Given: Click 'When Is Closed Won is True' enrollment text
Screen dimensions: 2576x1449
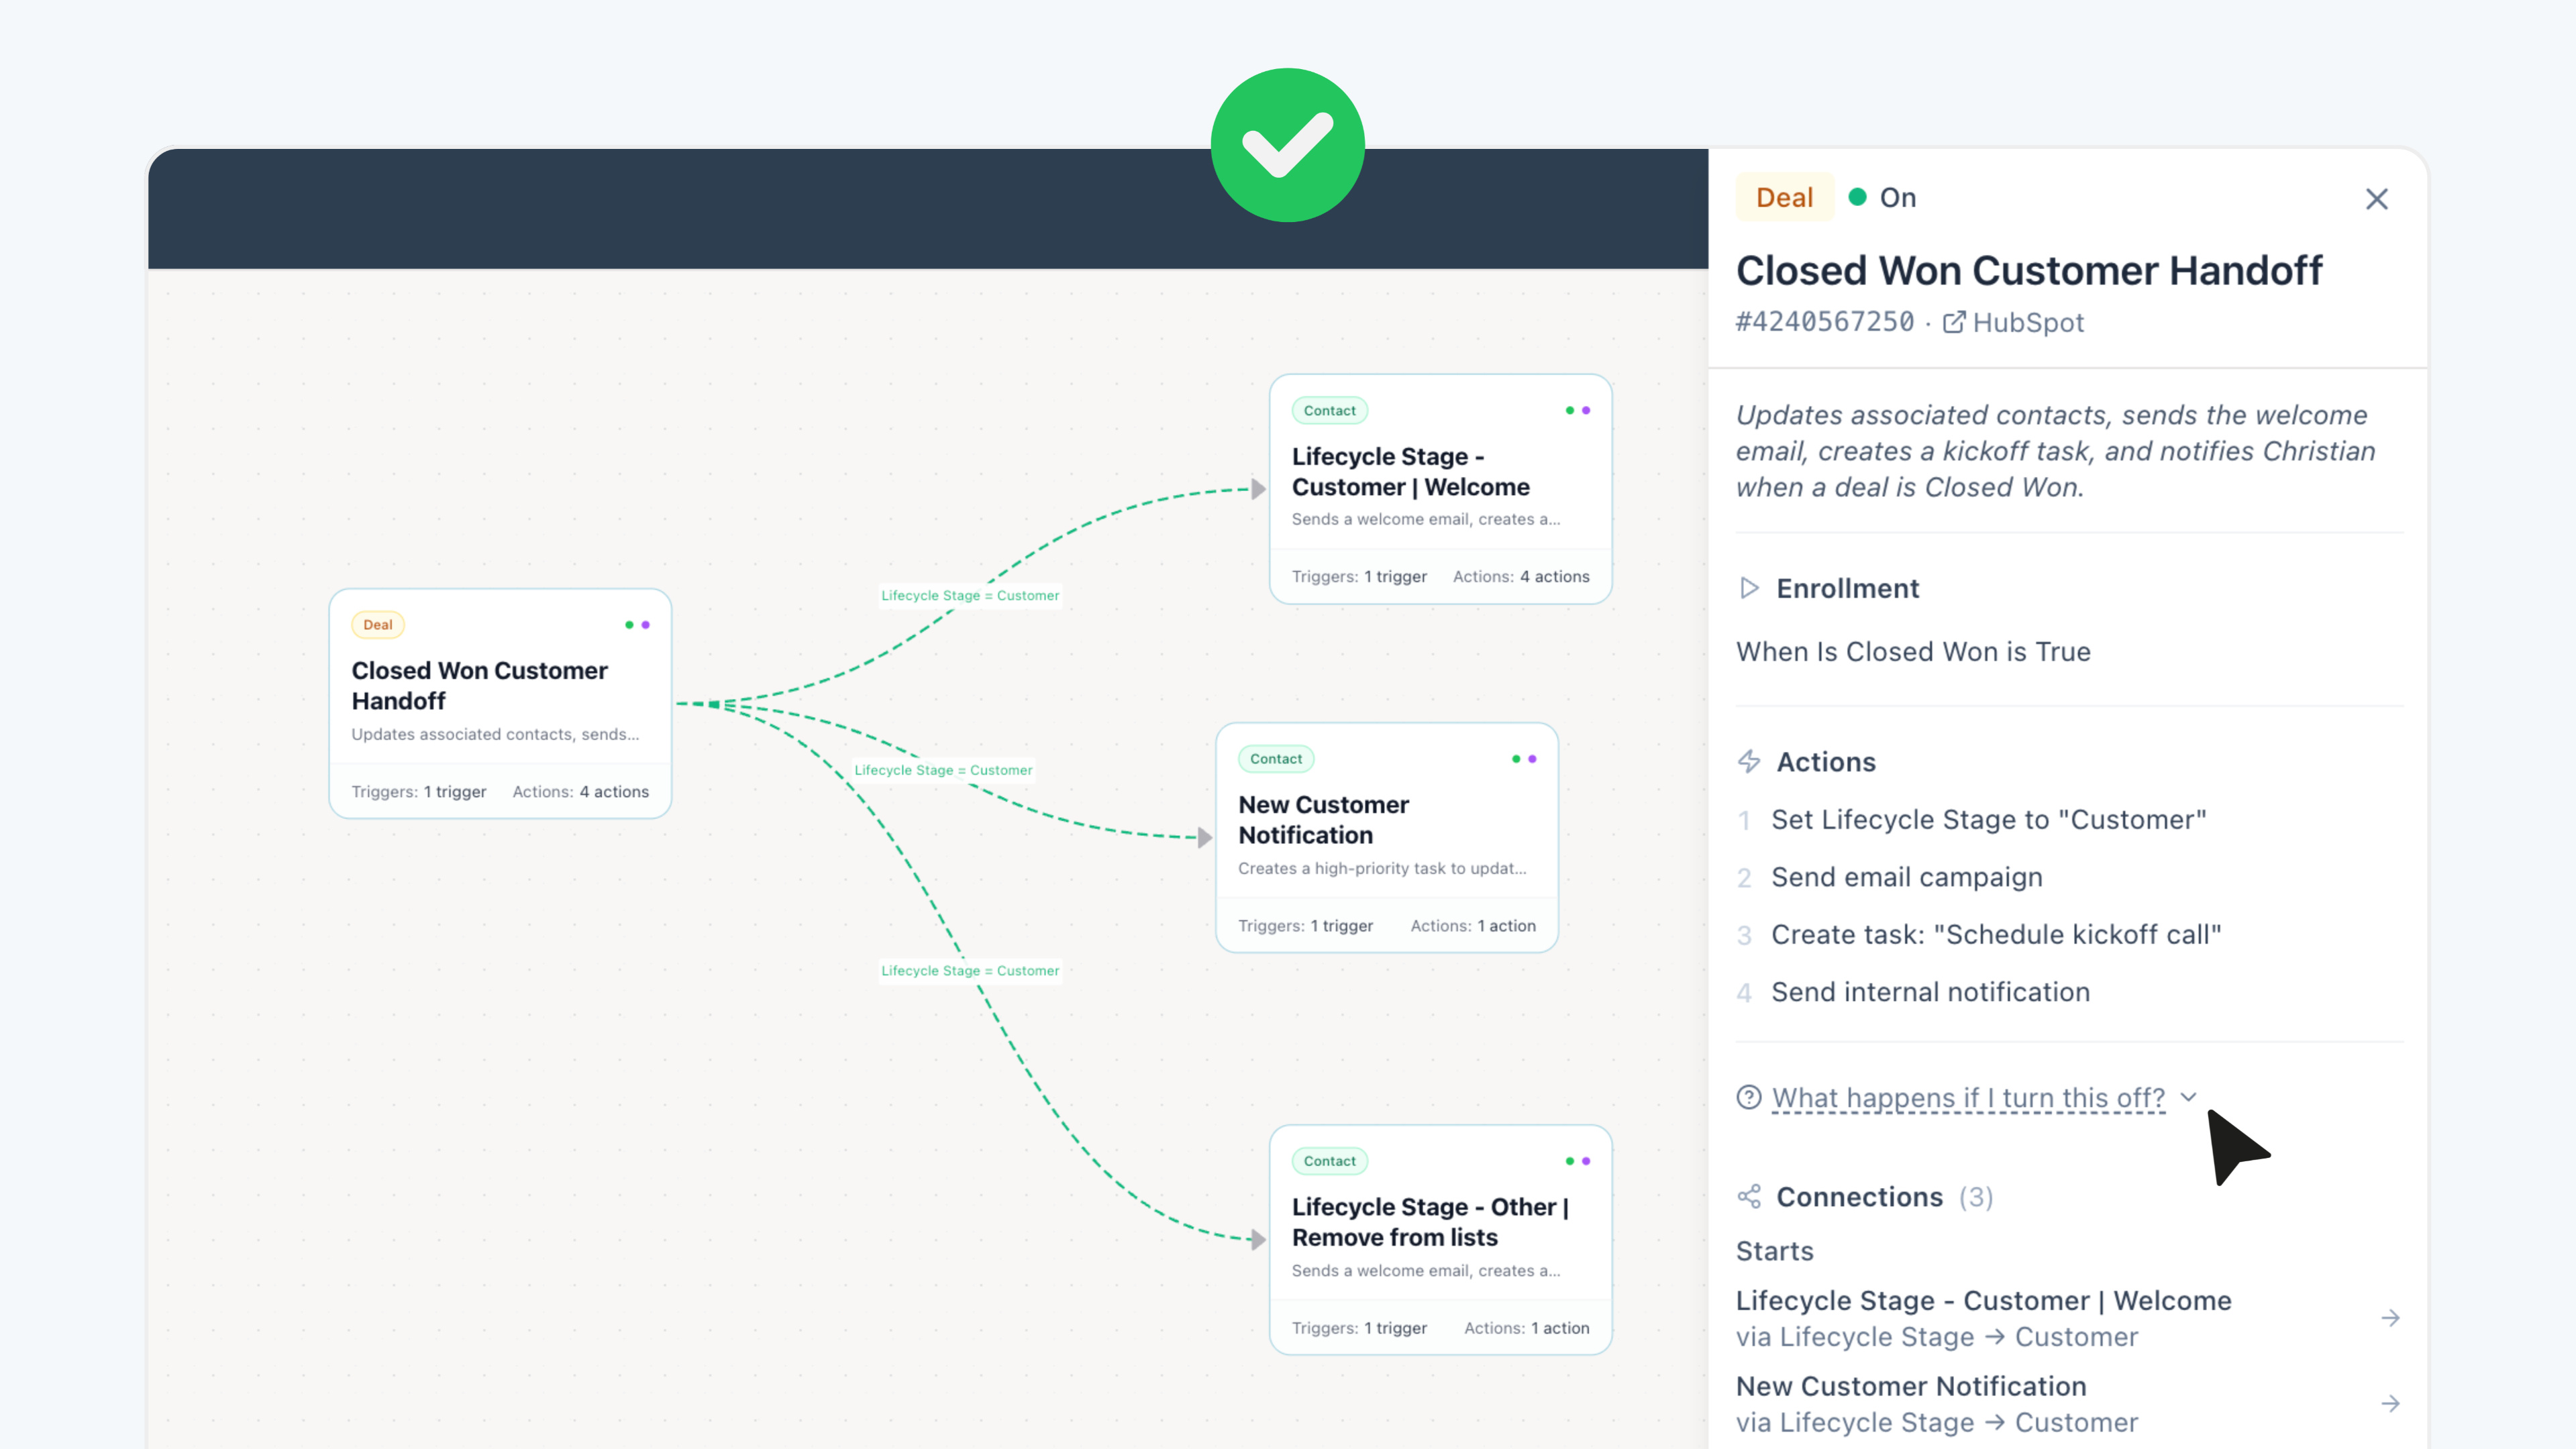Looking at the screenshot, I should click(1913, 652).
